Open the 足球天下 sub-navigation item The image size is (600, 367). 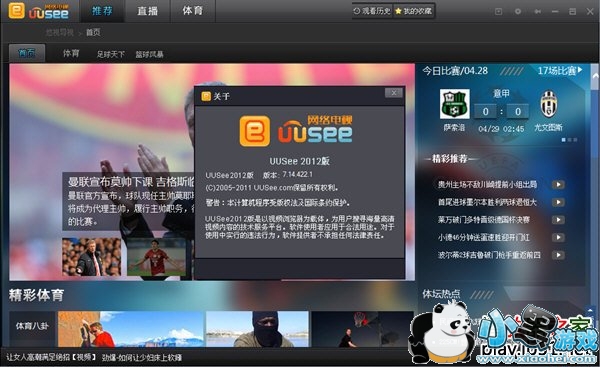111,54
